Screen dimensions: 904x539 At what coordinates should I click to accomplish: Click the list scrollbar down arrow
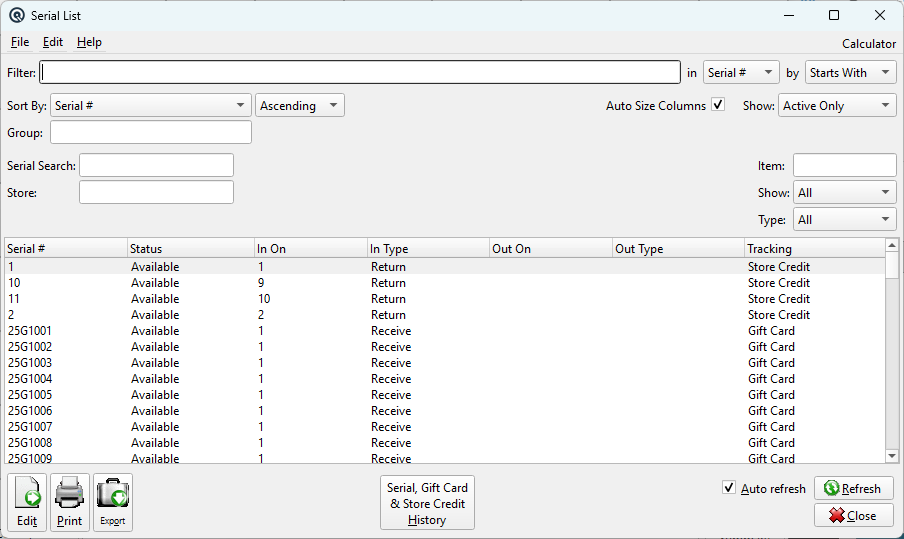[892, 456]
